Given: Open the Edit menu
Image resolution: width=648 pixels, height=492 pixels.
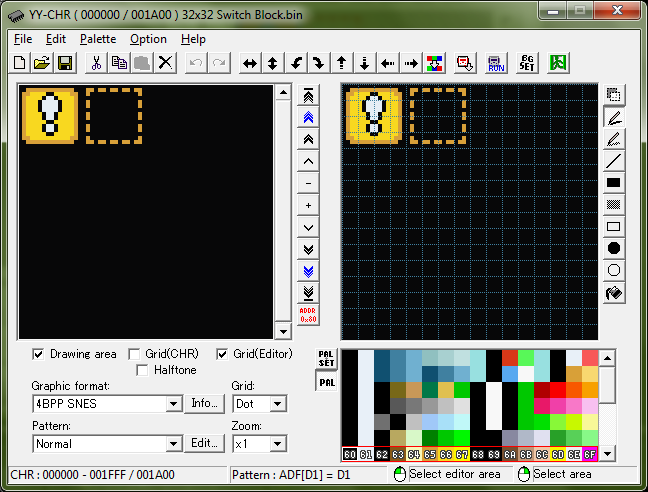Looking at the screenshot, I should coord(56,39).
